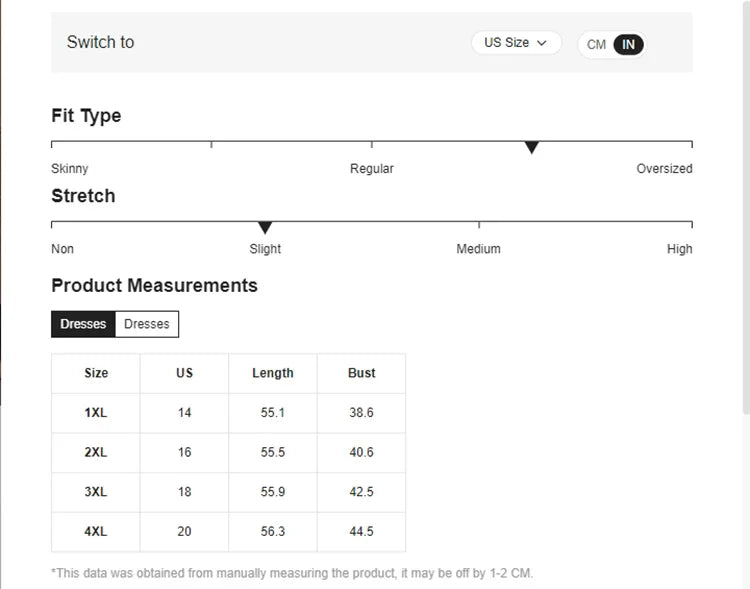Screen dimensions: 750x589
Task: Click the Medium label on Stretch scale
Action: point(478,249)
